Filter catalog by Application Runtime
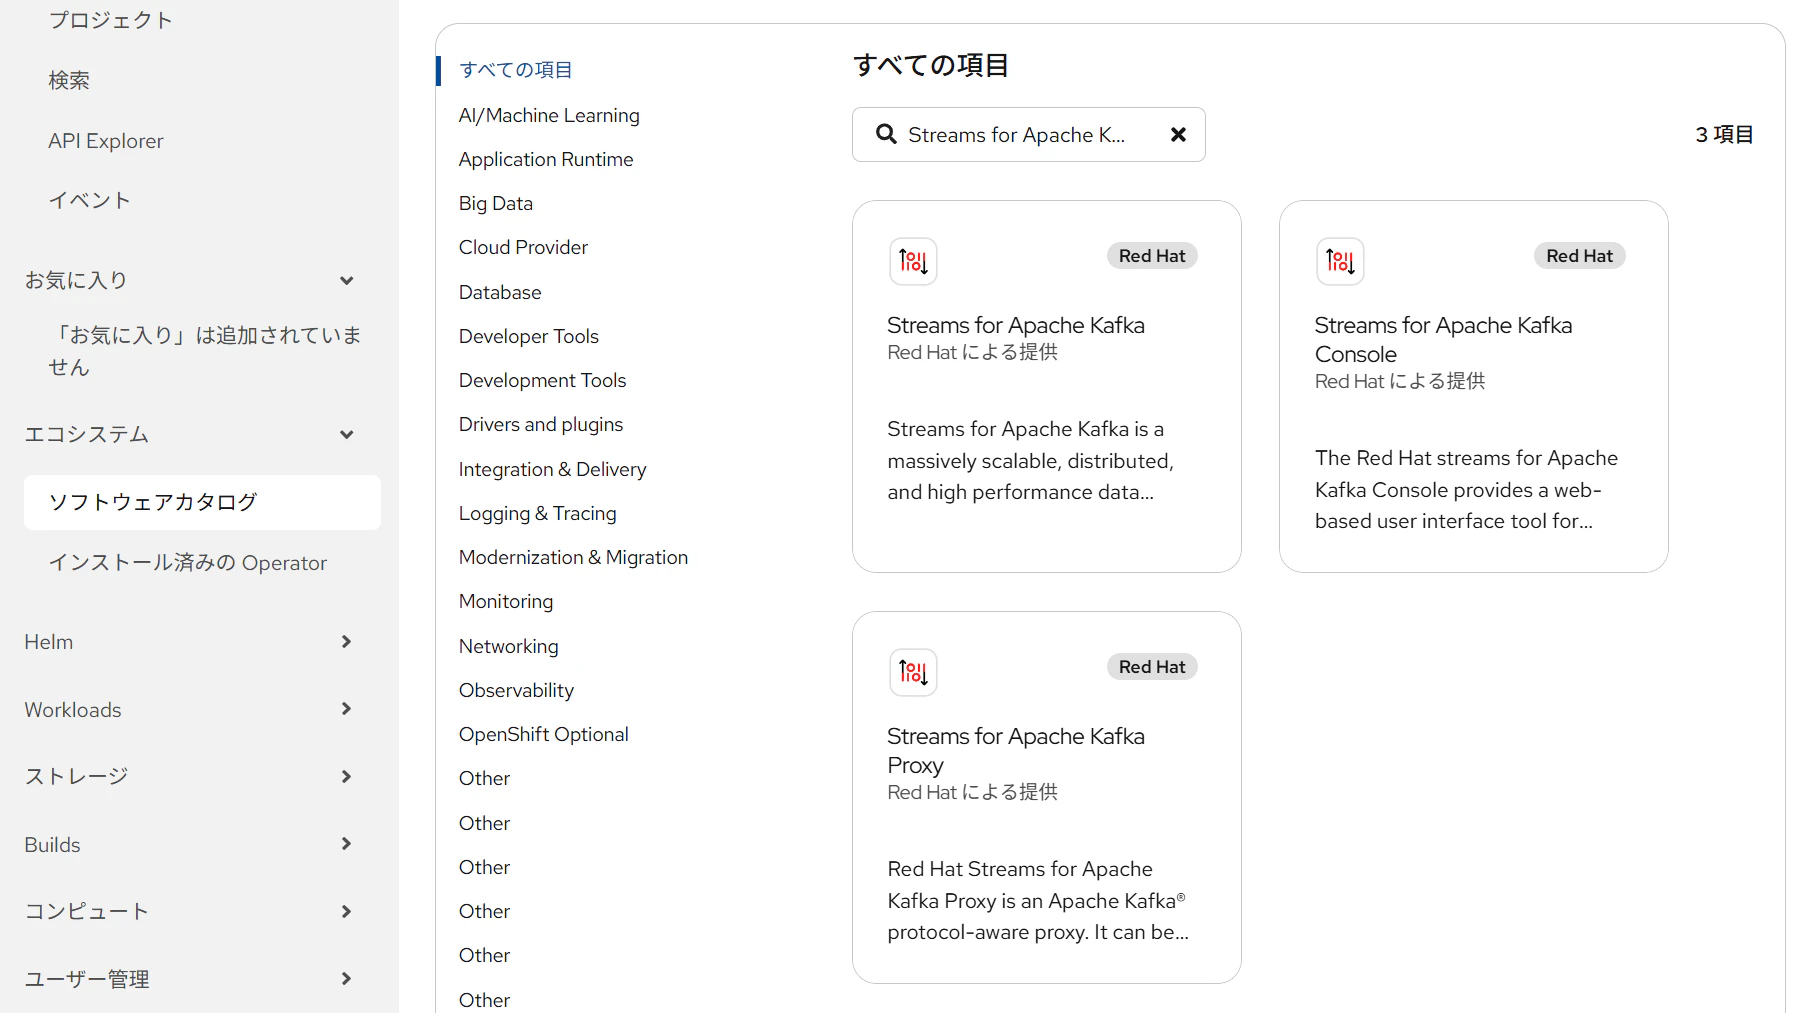 click(x=546, y=159)
